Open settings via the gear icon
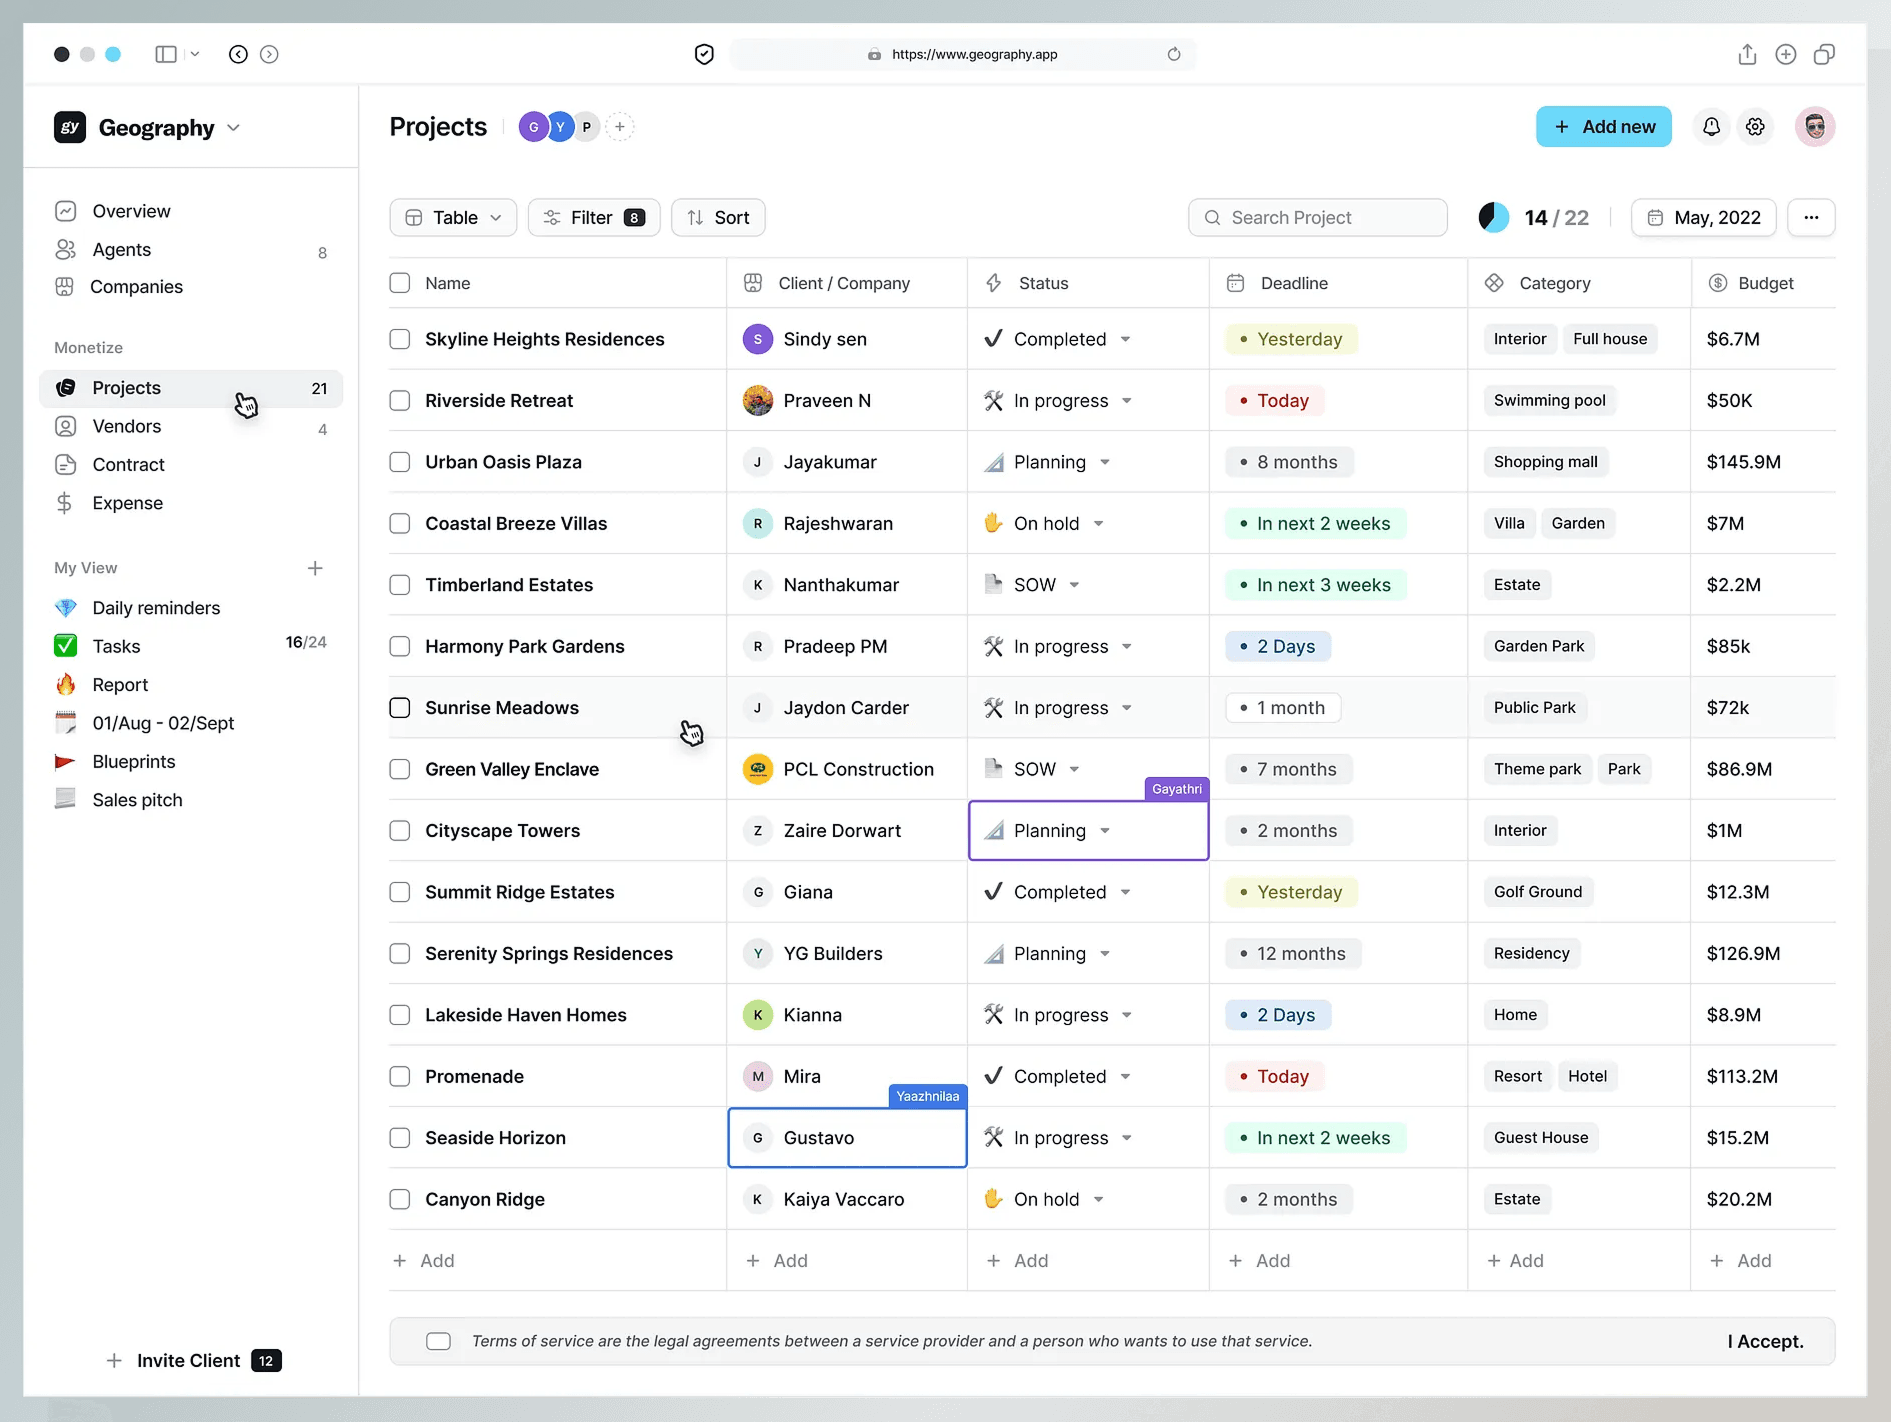 (x=1755, y=127)
